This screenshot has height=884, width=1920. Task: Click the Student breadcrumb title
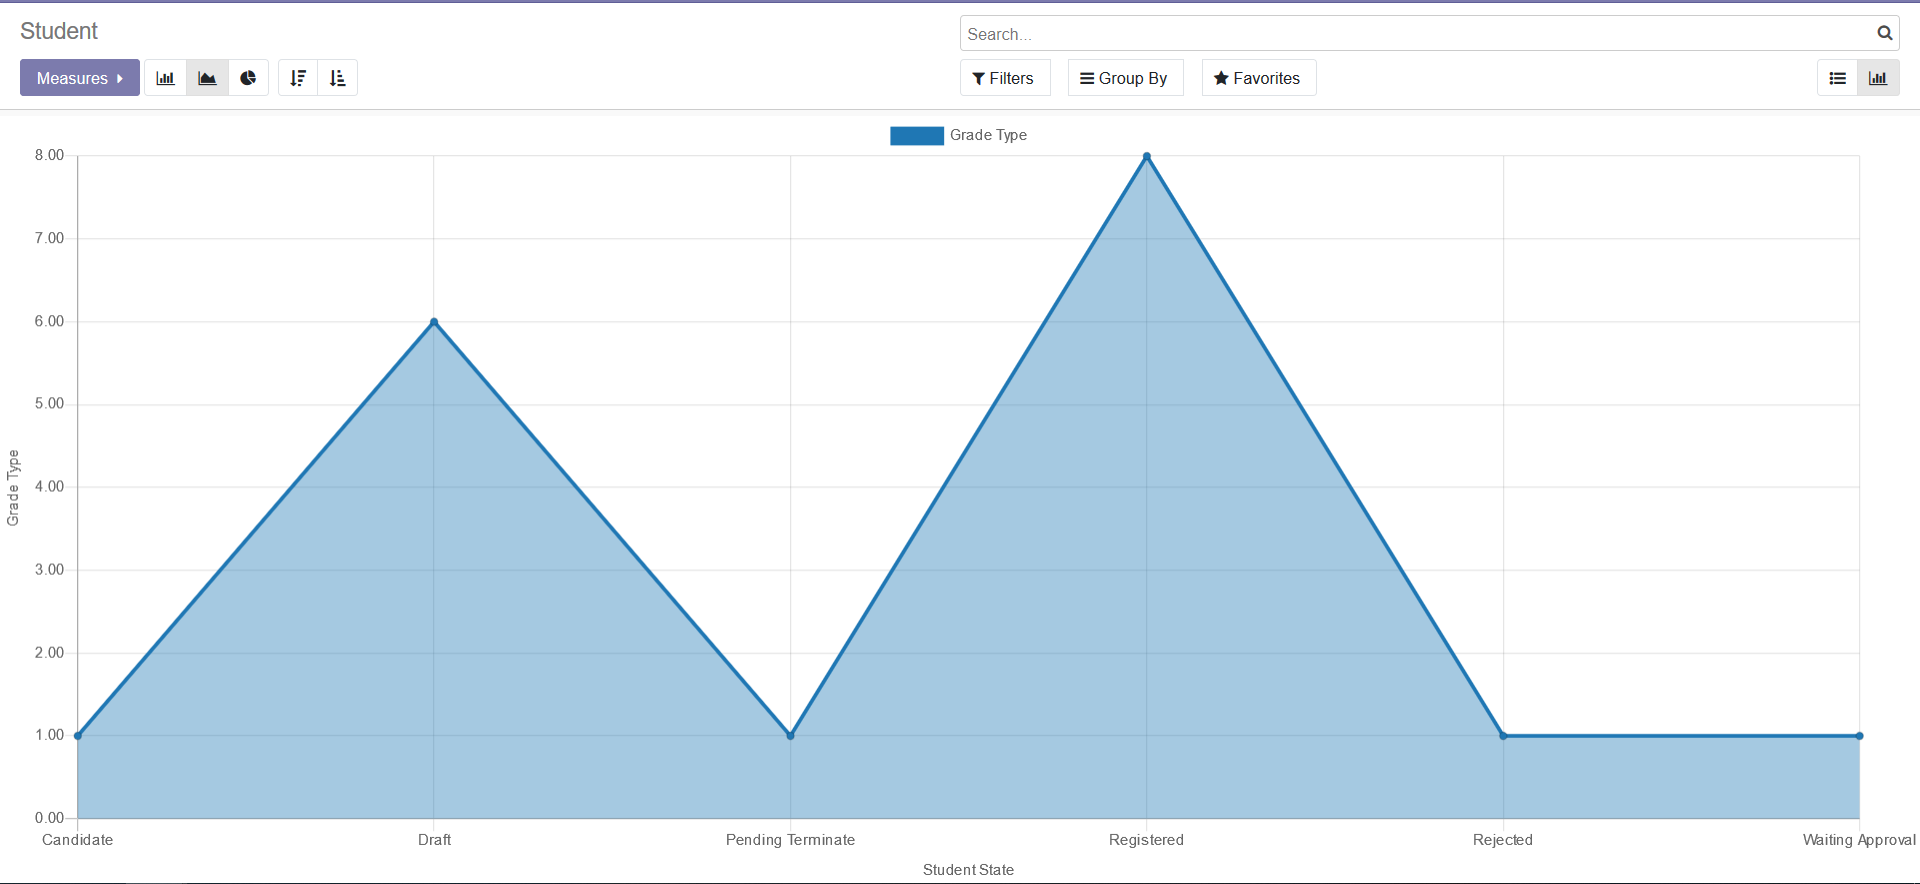(x=59, y=31)
